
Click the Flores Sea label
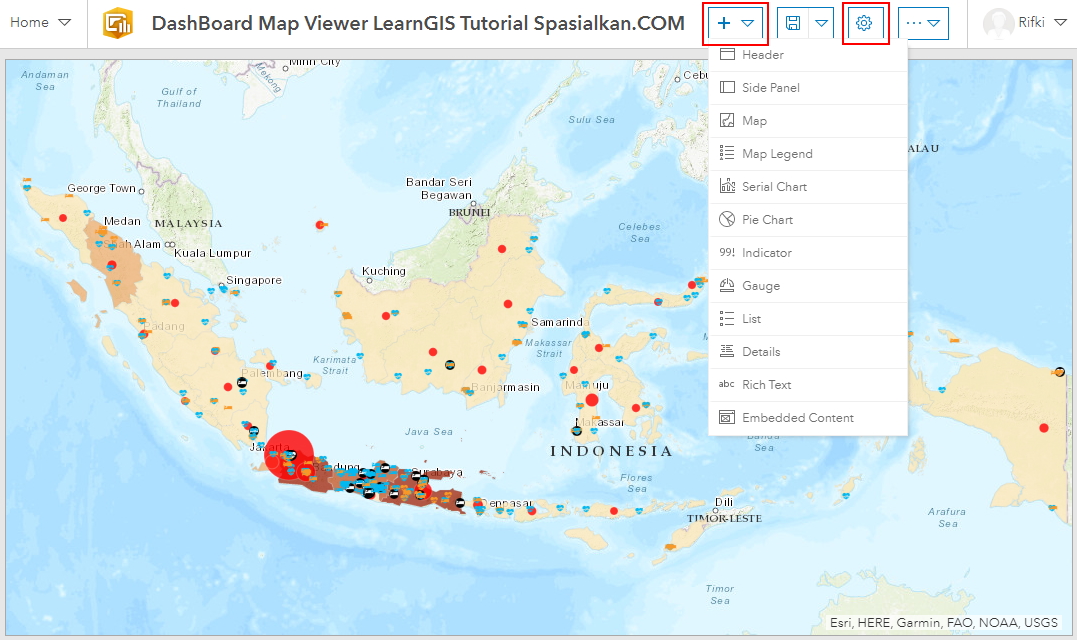pos(637,483)
